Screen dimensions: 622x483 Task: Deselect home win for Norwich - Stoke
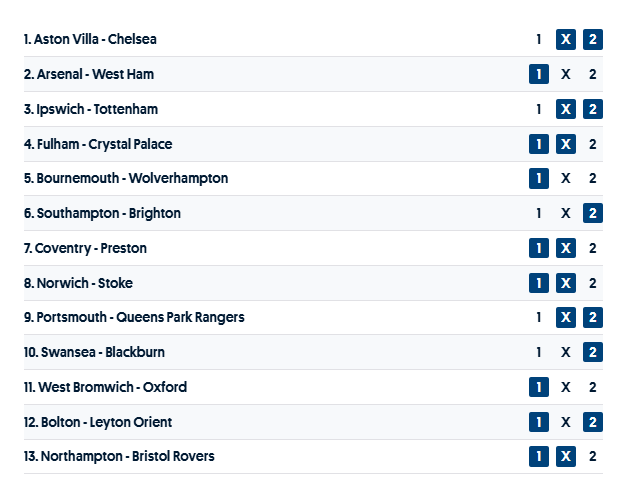click(539, 283)
